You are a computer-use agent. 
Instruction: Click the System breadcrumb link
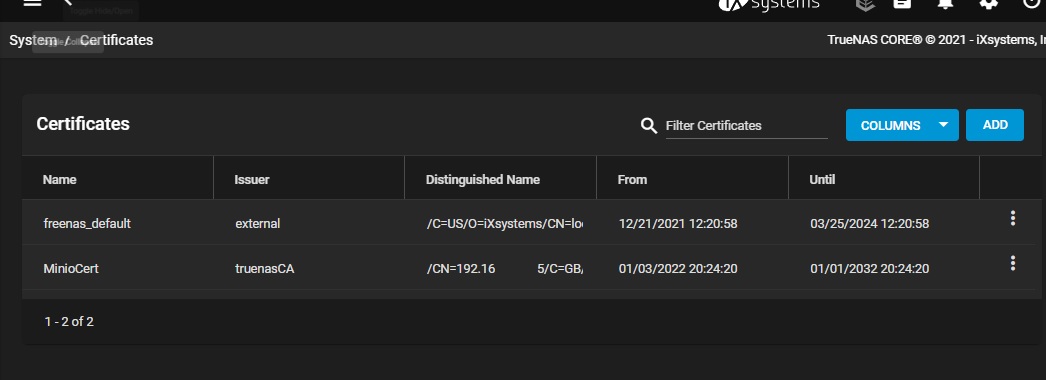tap(33, 40)
